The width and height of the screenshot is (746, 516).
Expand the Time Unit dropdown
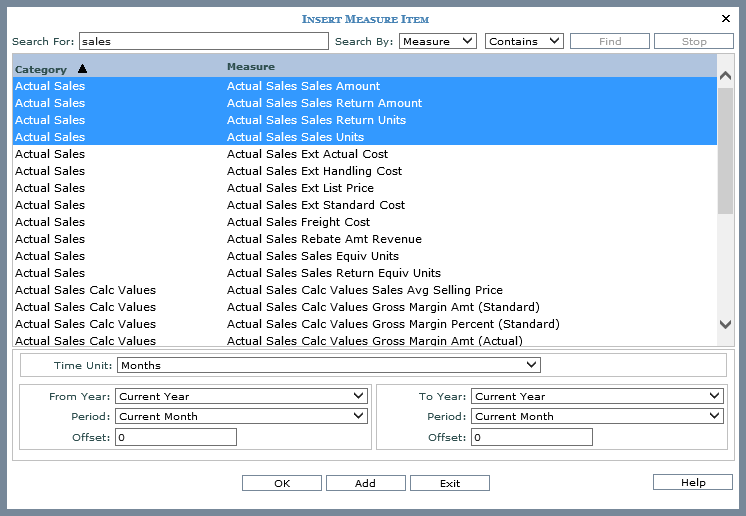(329, 365)
